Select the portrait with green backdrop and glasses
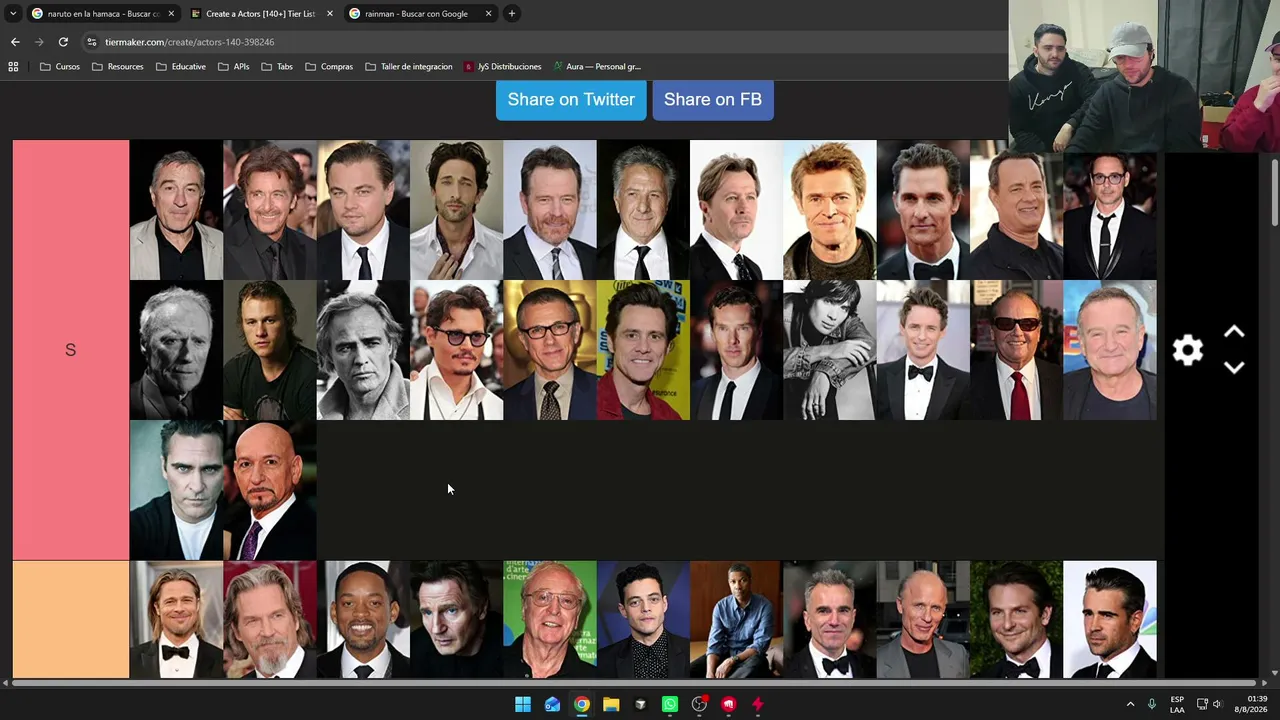 click(x=550, y=619)
